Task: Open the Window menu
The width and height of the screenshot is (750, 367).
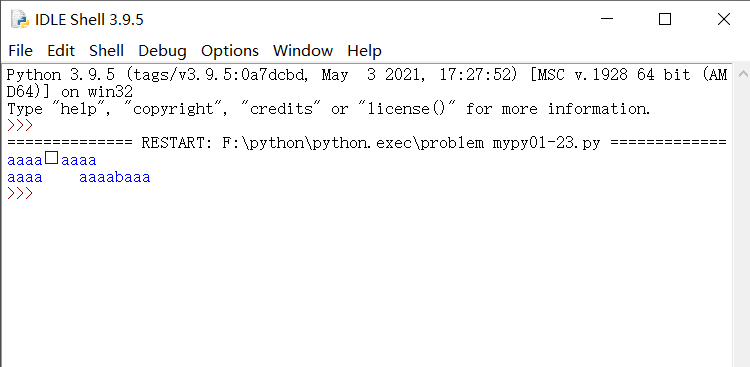Action: click(x=303, y=51)
